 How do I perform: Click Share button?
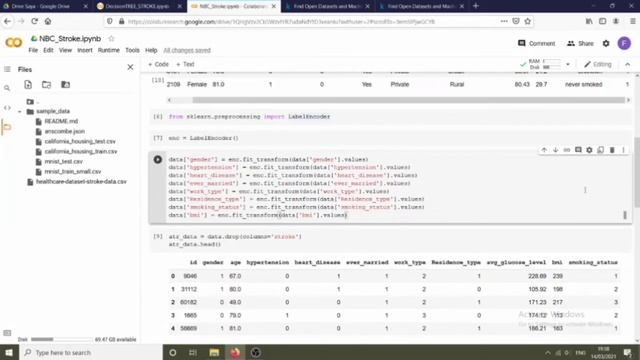pyautogui.click(x=580, y=43)
